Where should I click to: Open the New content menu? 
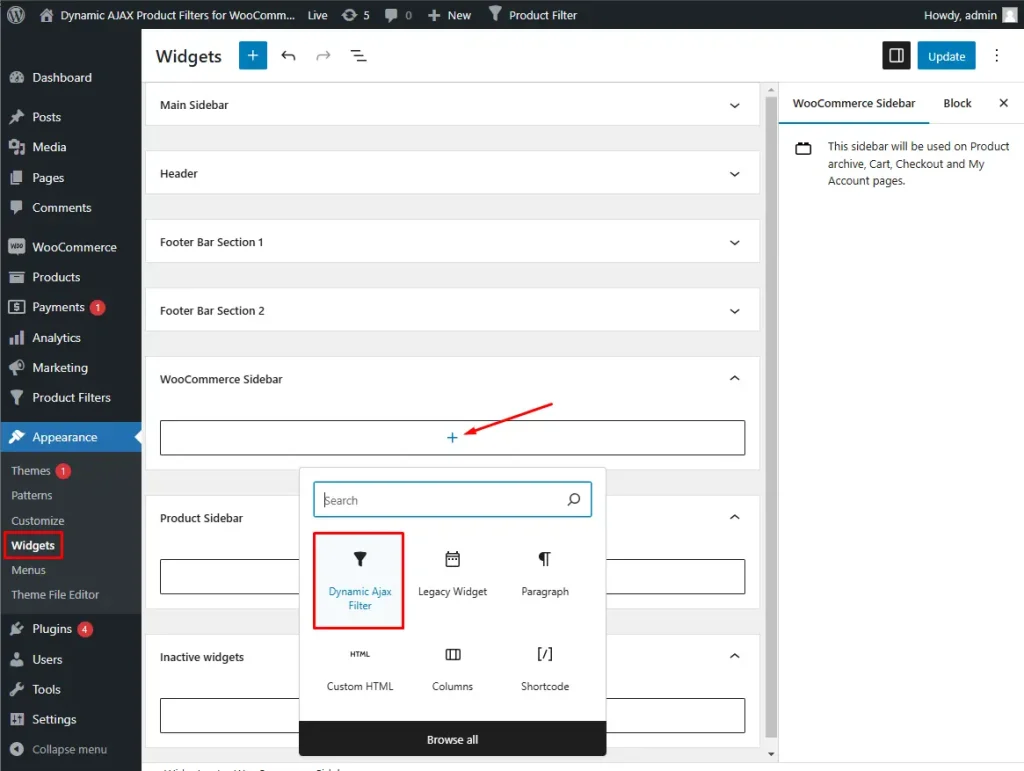[449, 14]
